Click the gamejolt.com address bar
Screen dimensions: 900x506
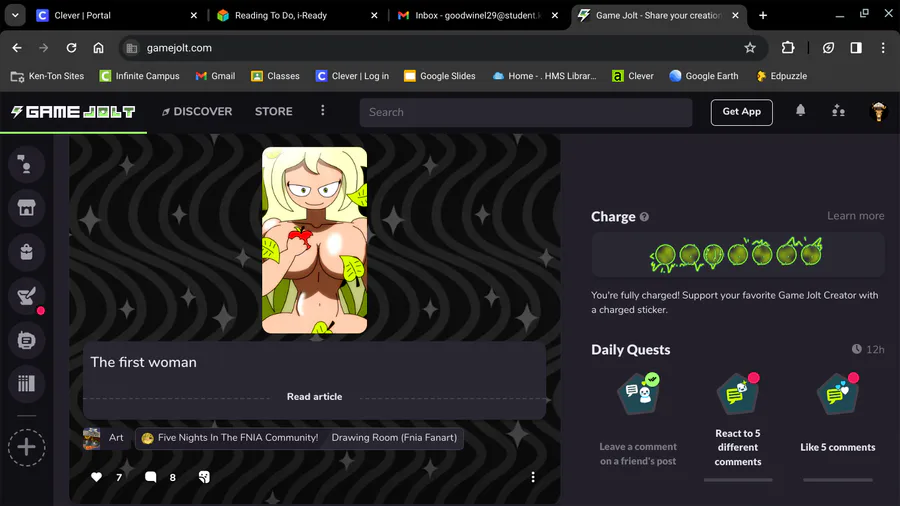coord(443,48)
